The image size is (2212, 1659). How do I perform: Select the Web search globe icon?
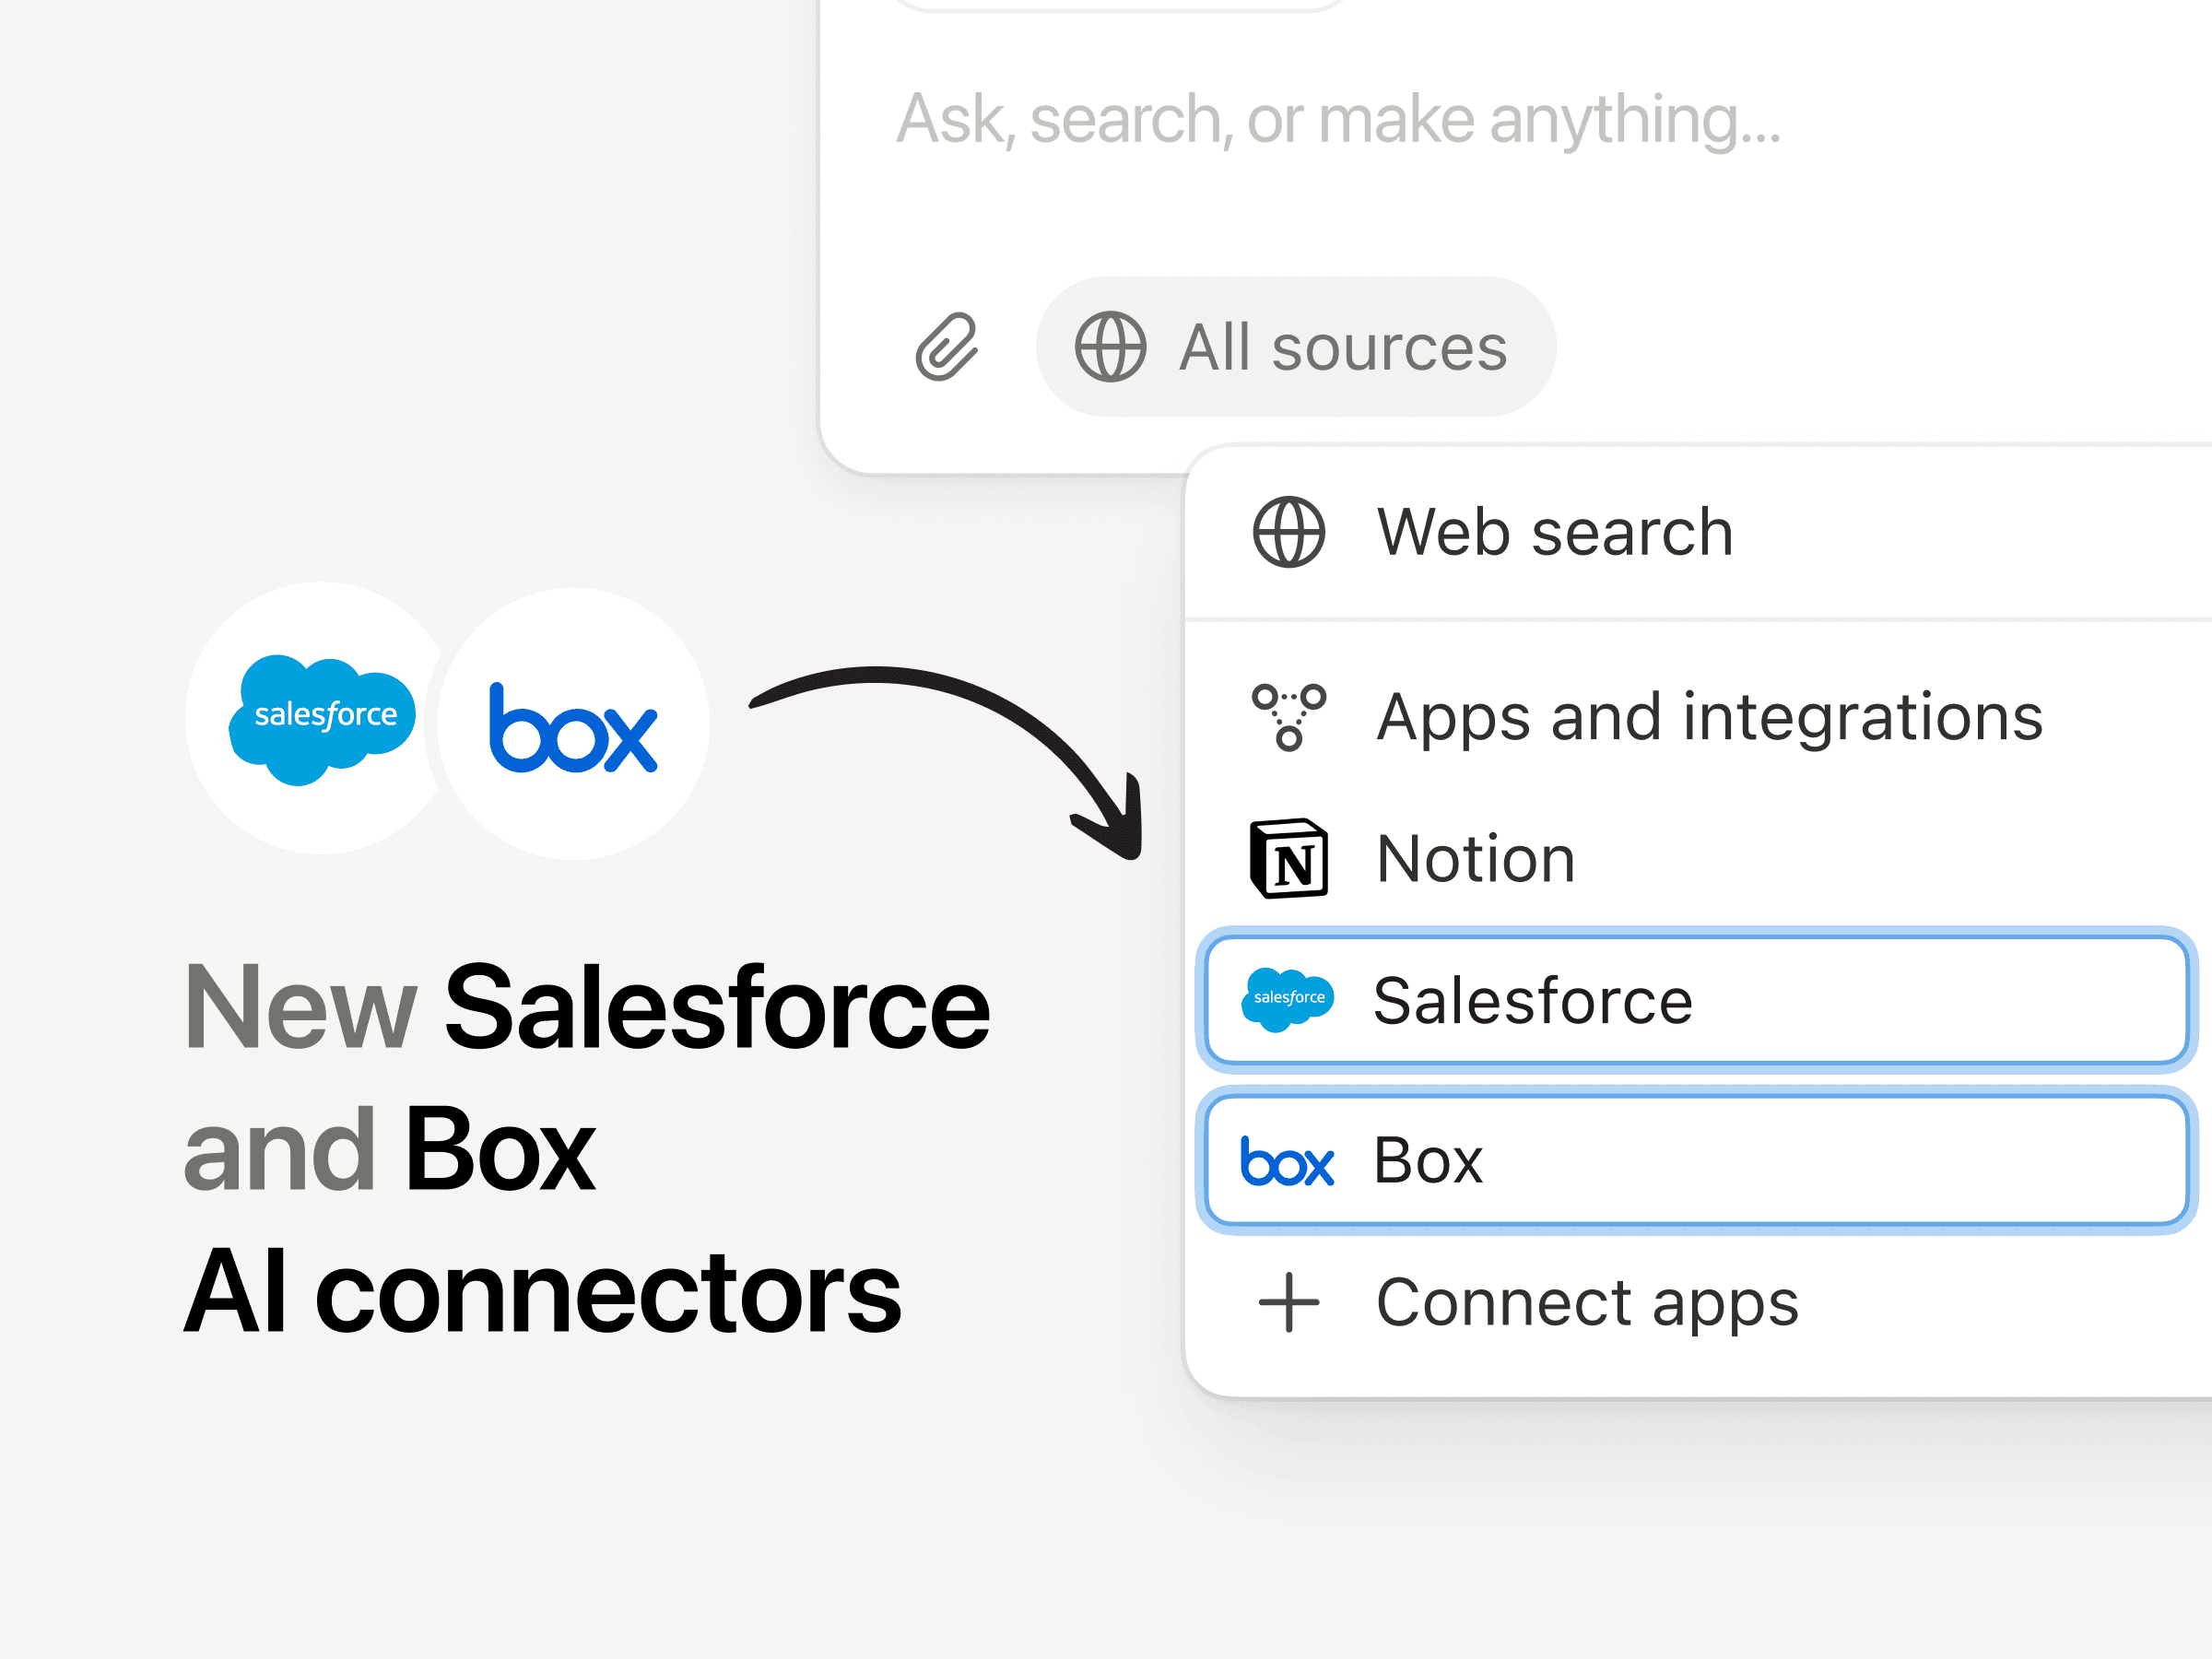coord(1289,531)
